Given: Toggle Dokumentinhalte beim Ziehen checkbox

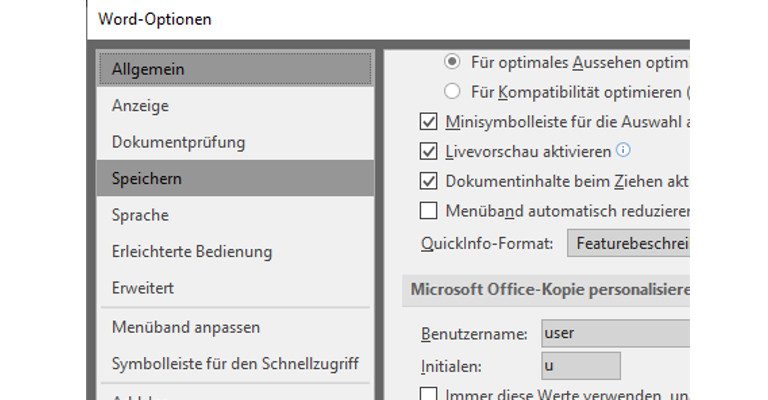Looking at the screenshot, I should click(x=429, y=182).
